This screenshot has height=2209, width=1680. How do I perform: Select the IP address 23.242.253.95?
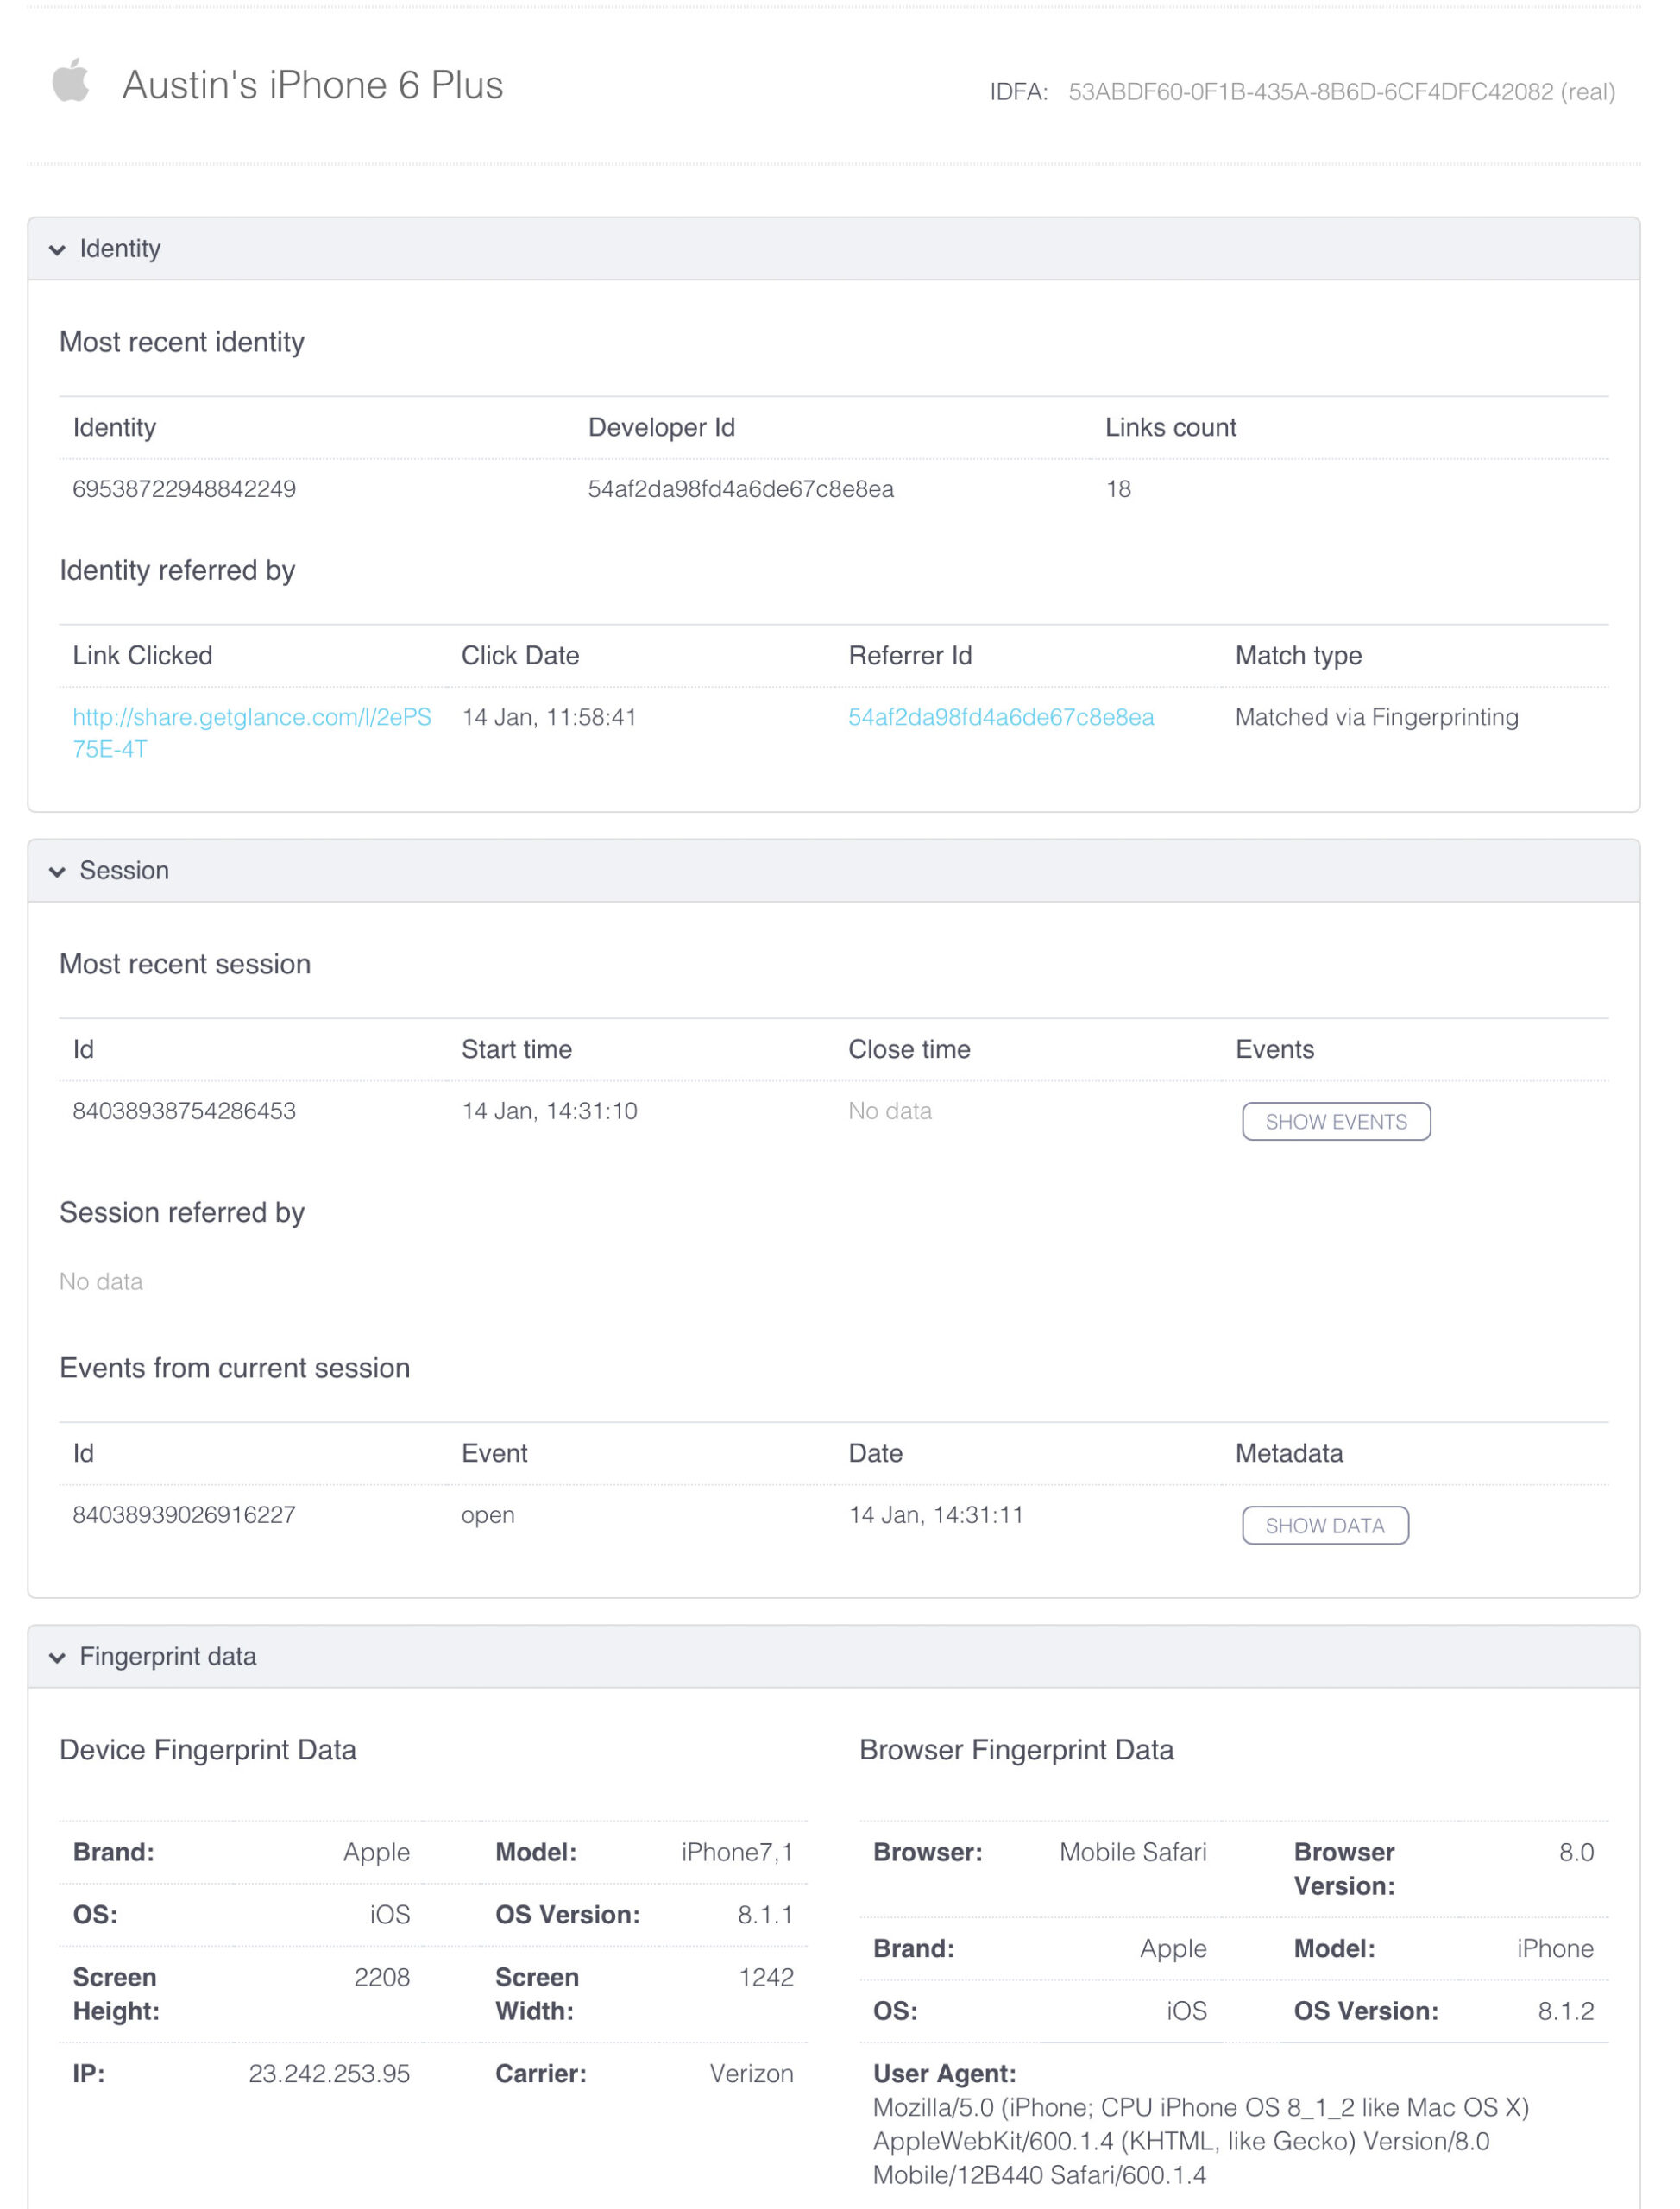330,2073
